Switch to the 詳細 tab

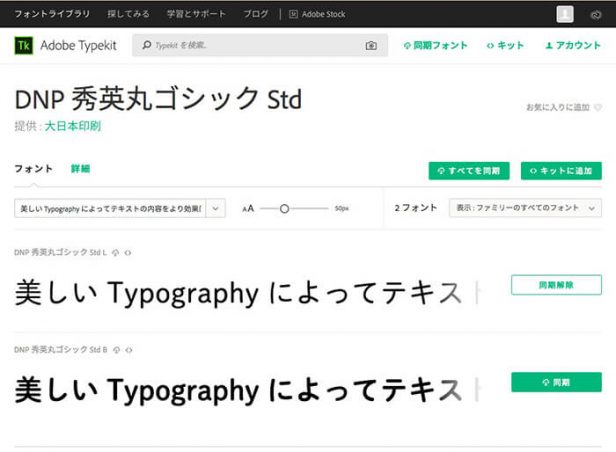click(x=81, y=169)
